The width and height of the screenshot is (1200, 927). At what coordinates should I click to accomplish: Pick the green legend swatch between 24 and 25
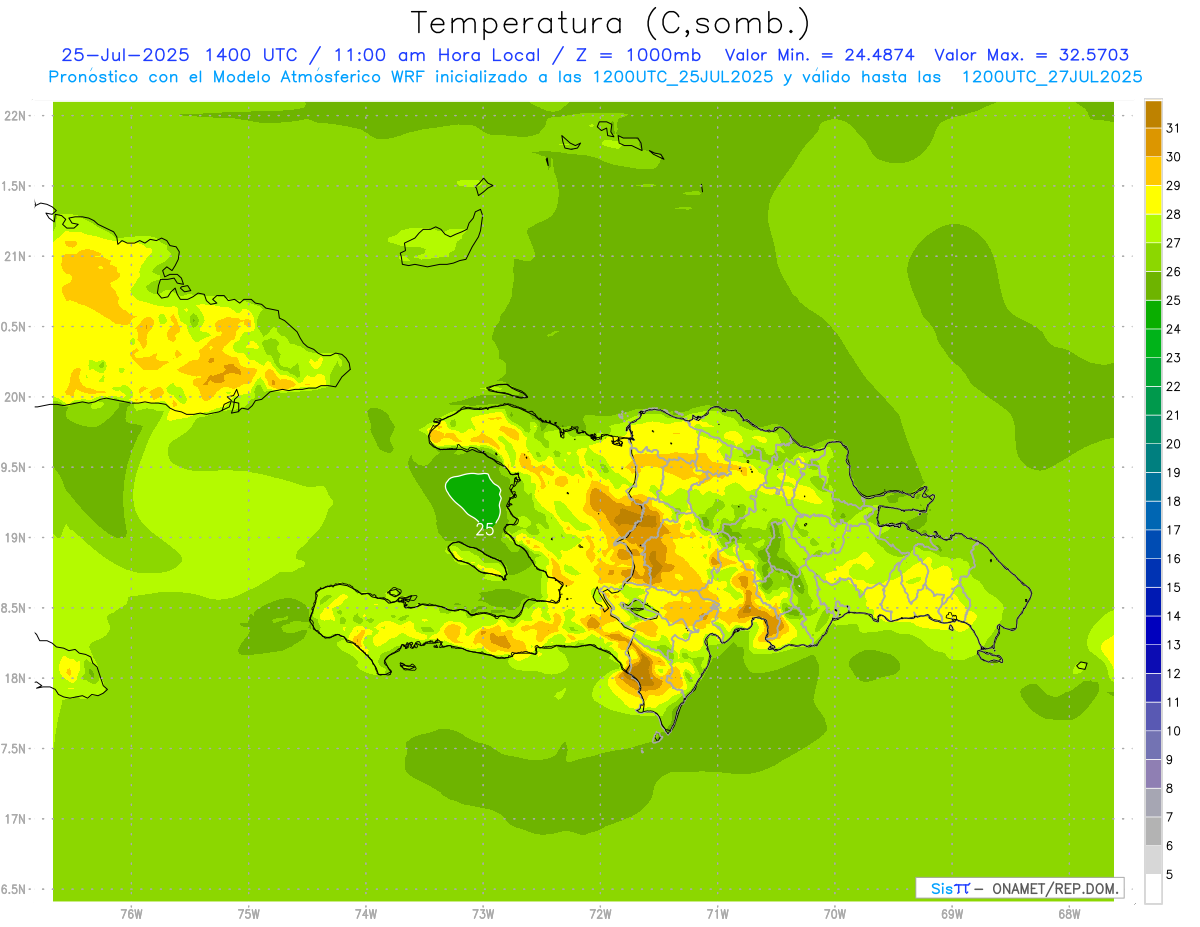[1153, 314]
